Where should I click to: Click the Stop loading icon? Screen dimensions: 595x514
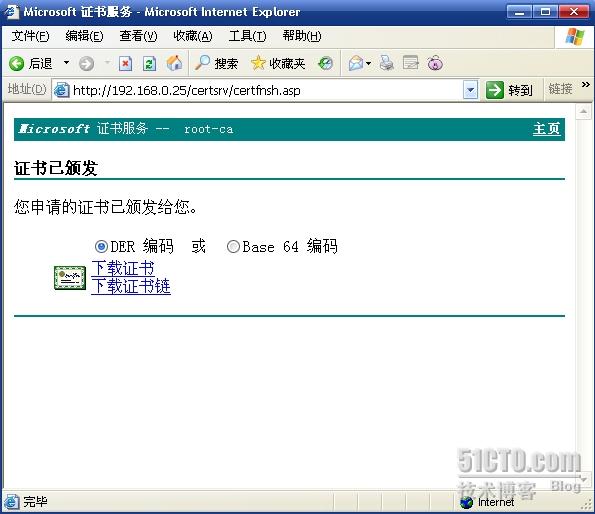tap(126, 63)
